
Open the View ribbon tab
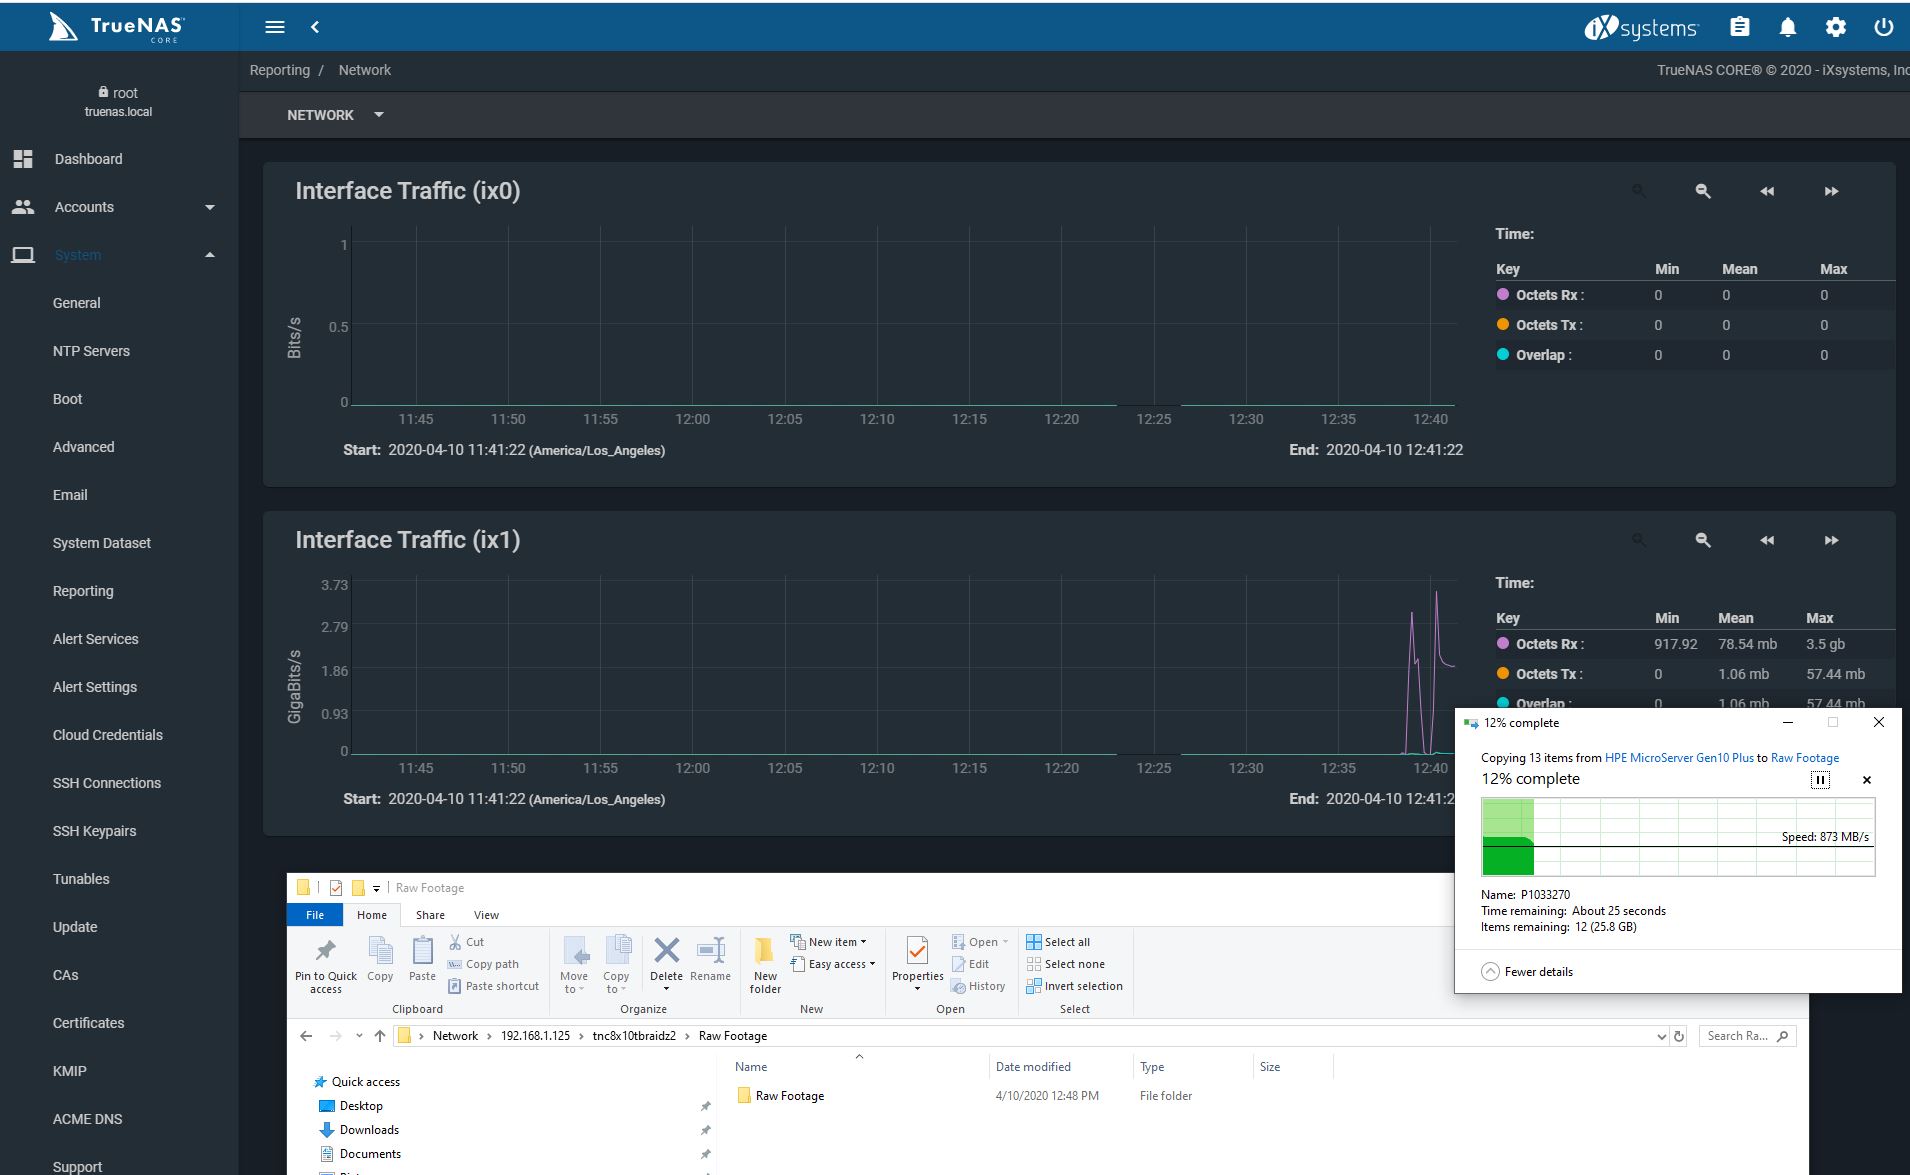pyautogui.click(x=486, y=915)
